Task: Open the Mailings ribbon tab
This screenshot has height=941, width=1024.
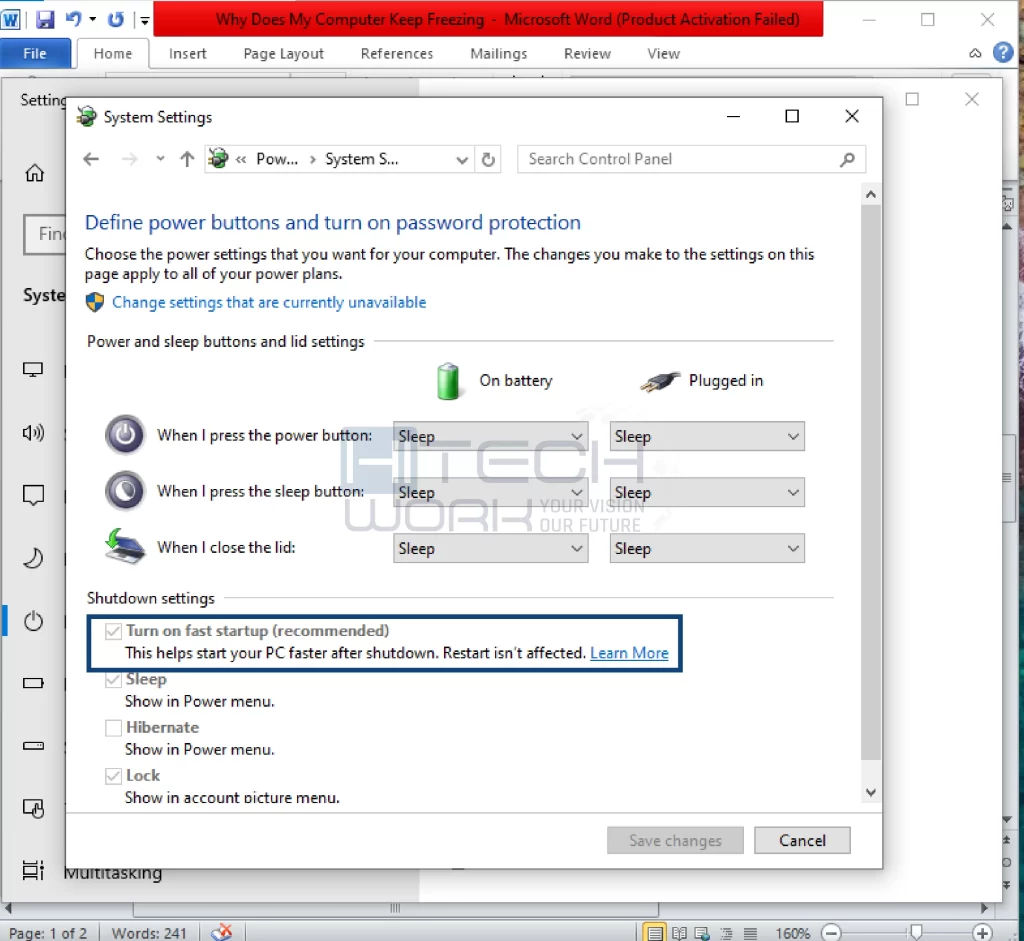Action: [498, 54]
